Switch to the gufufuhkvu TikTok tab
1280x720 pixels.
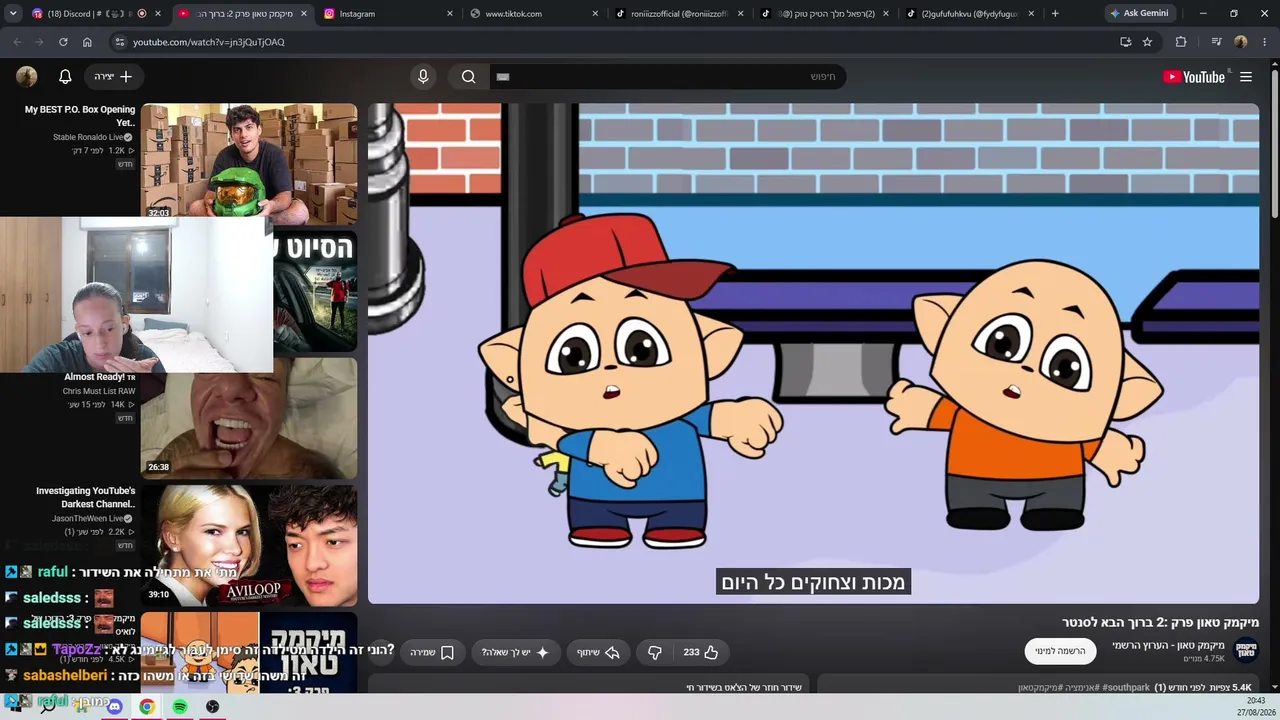point(968,14)
